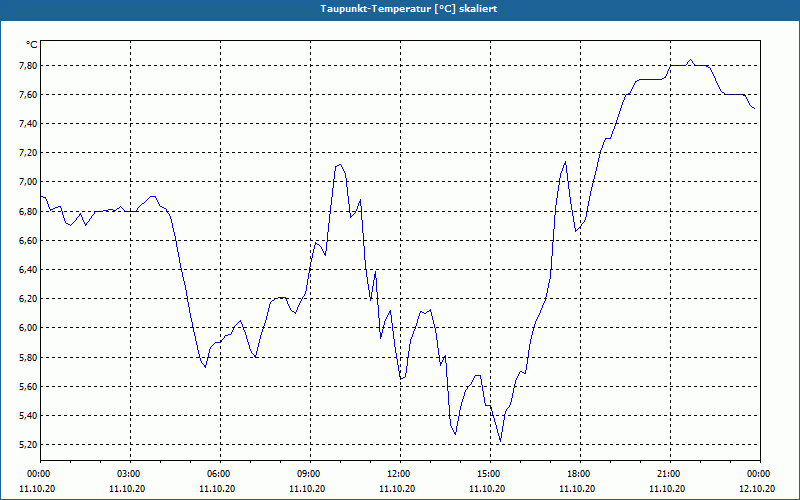The height and width of the screenshot is (500, 800).
Task: Click the 7,80 y-axis value
Action: pos(29,65)
